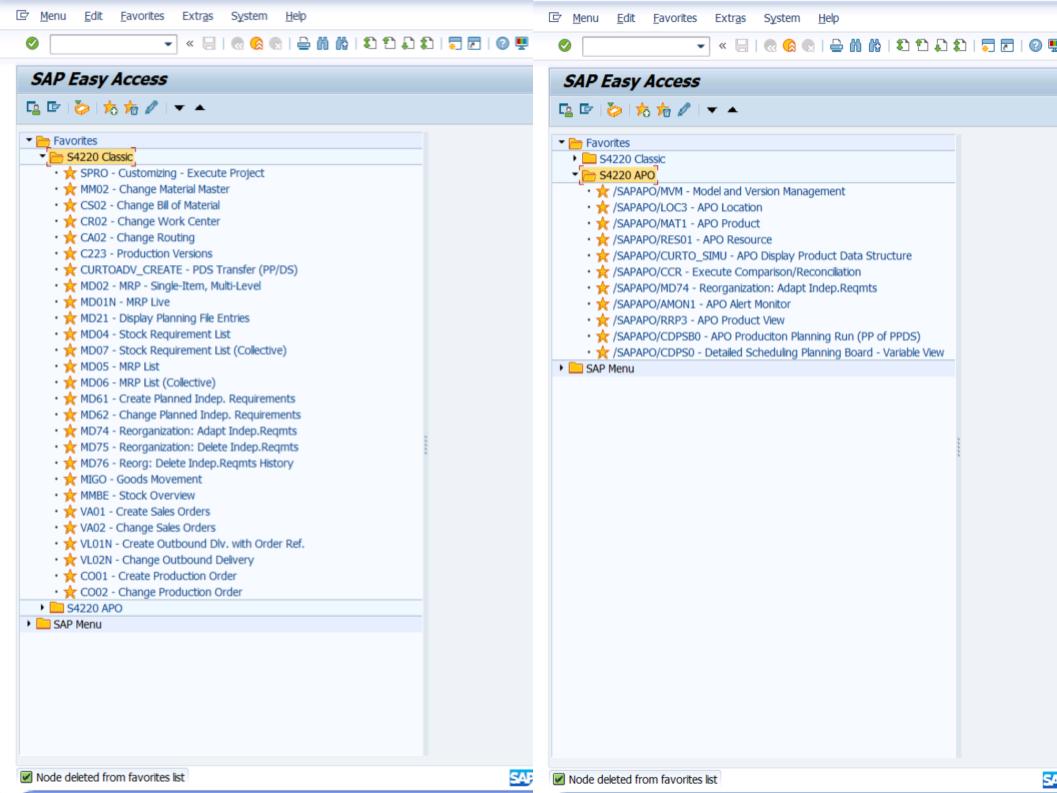Image resolution: width=1057 pixels, height=793 pixels.
Task: Click the Create New Session icon in the left window
Action: (x=455, y=44)
